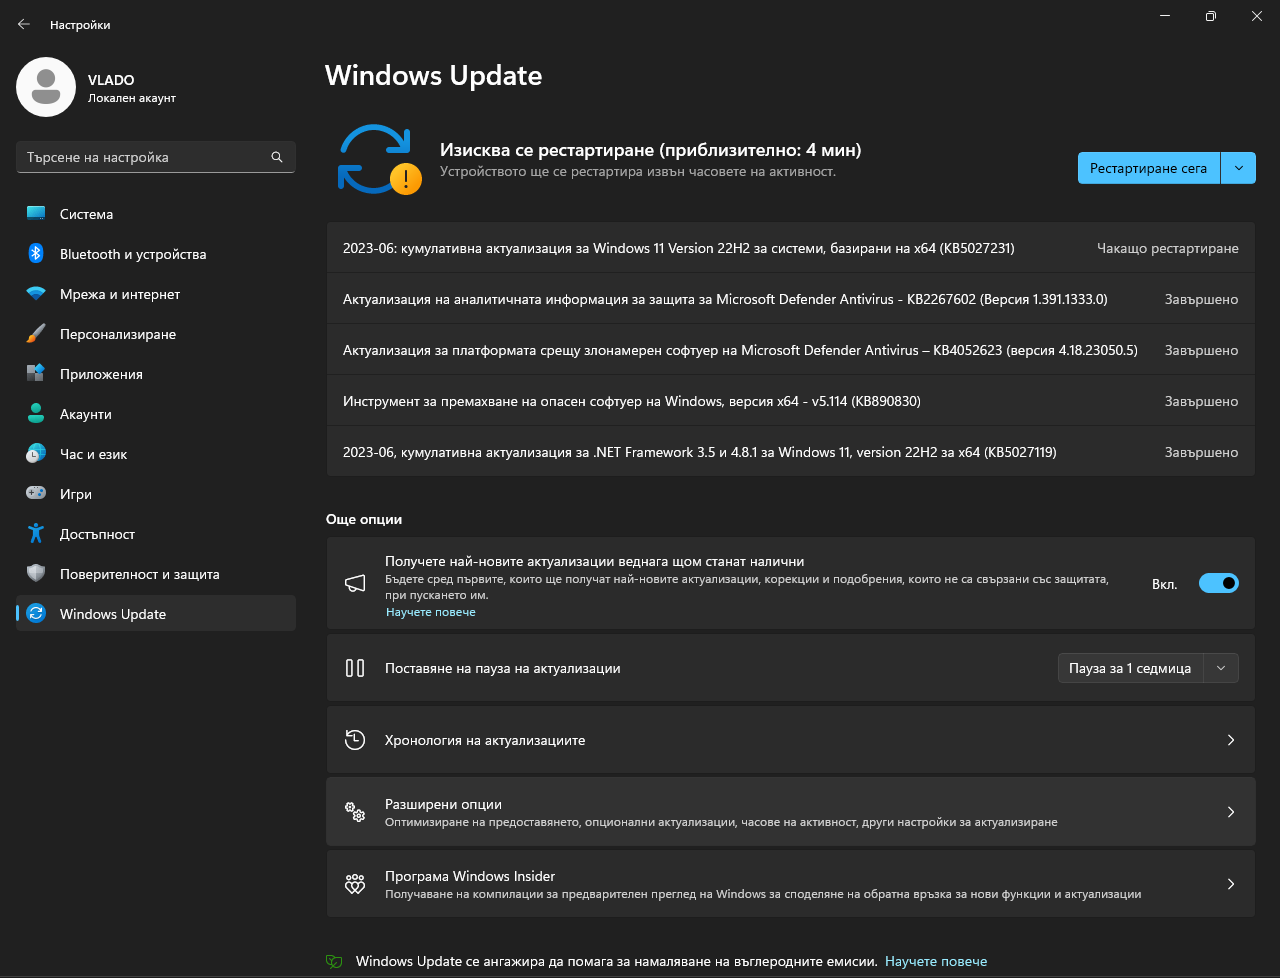Image resolution: width=1280 pixels, height=978 pixels.
Task: Navigate to Приложения in the sidebar
Action: [156, 374]
